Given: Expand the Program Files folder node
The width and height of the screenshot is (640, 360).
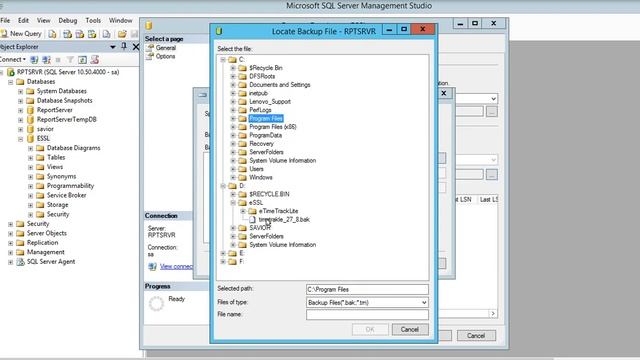Looking at the screenshot, I should tap(233, 119).
